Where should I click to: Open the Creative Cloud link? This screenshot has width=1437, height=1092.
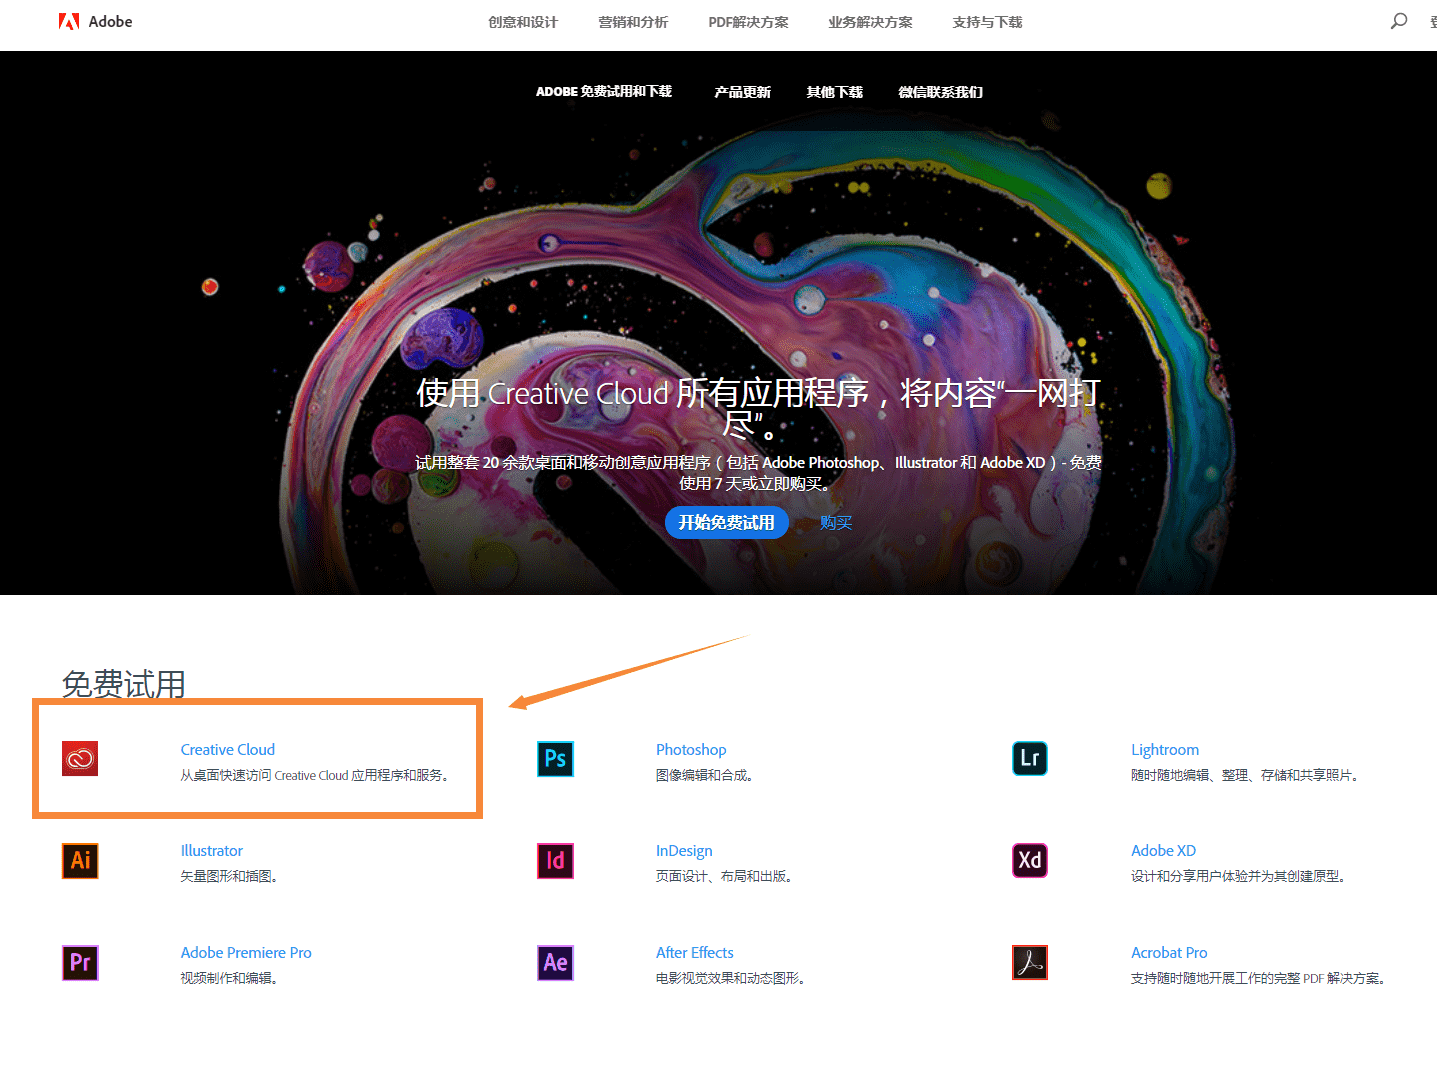(228, 750)
